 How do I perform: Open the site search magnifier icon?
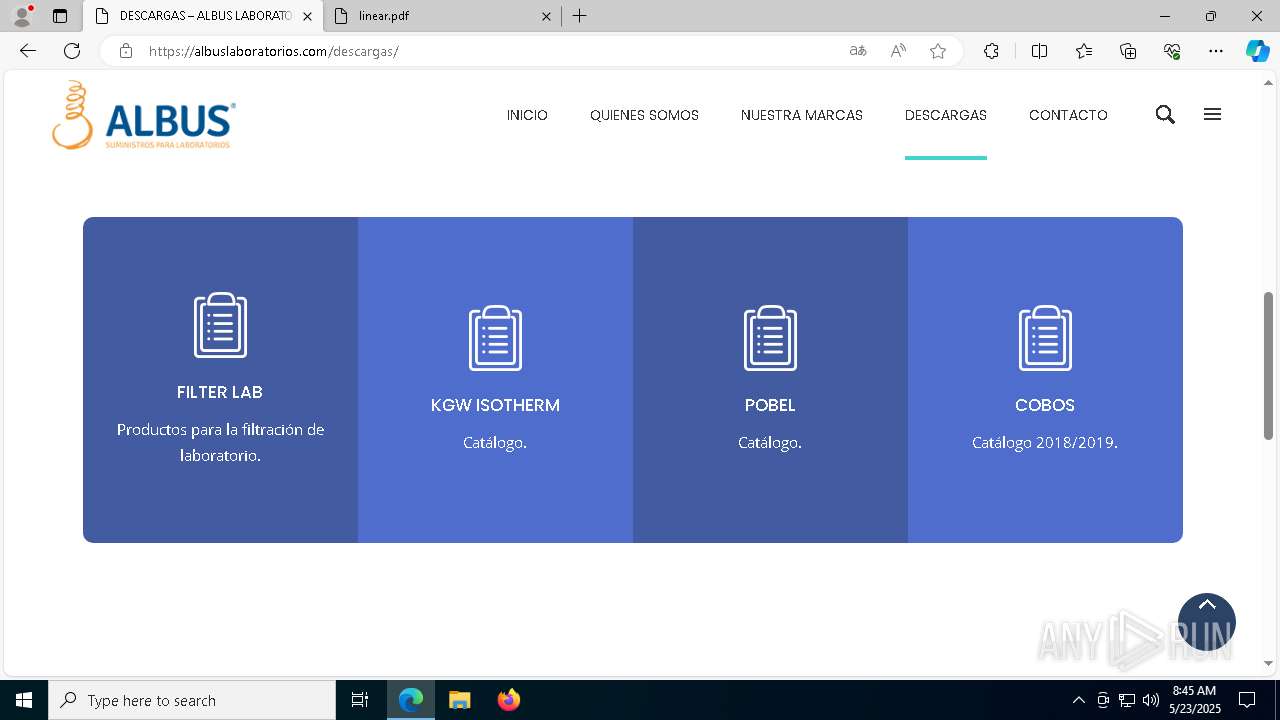pyautogui.click(x=1165, y=115)
